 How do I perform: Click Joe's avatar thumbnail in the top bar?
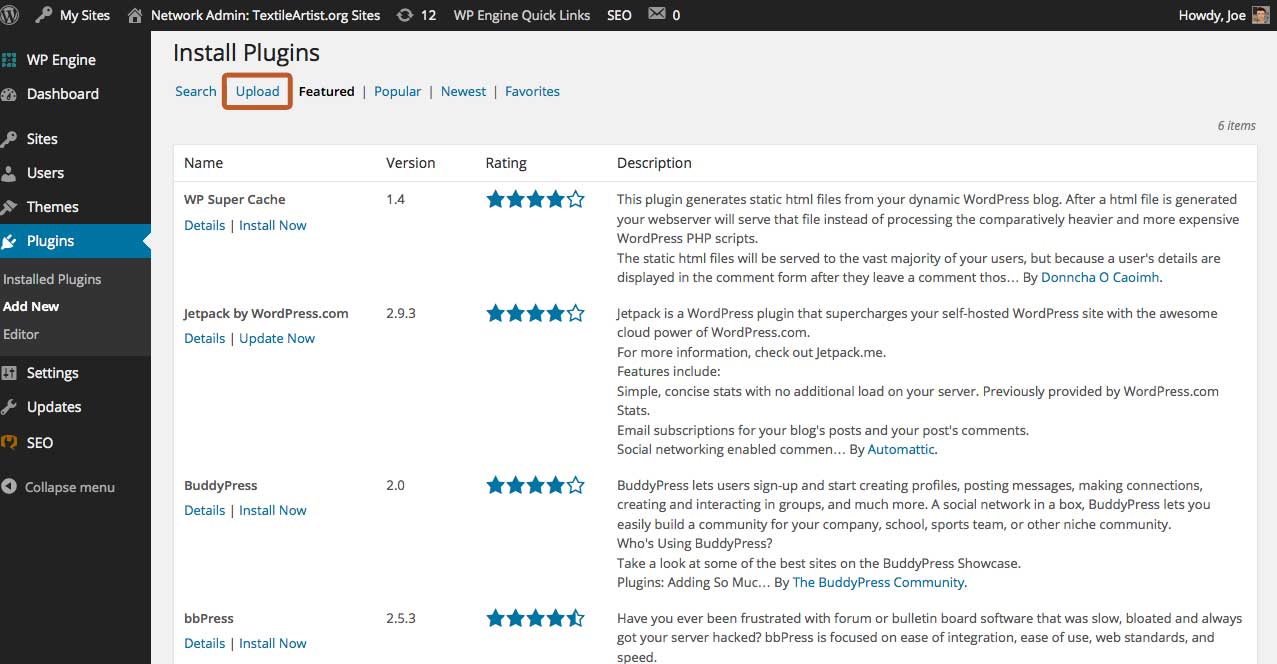(1261, 15)
